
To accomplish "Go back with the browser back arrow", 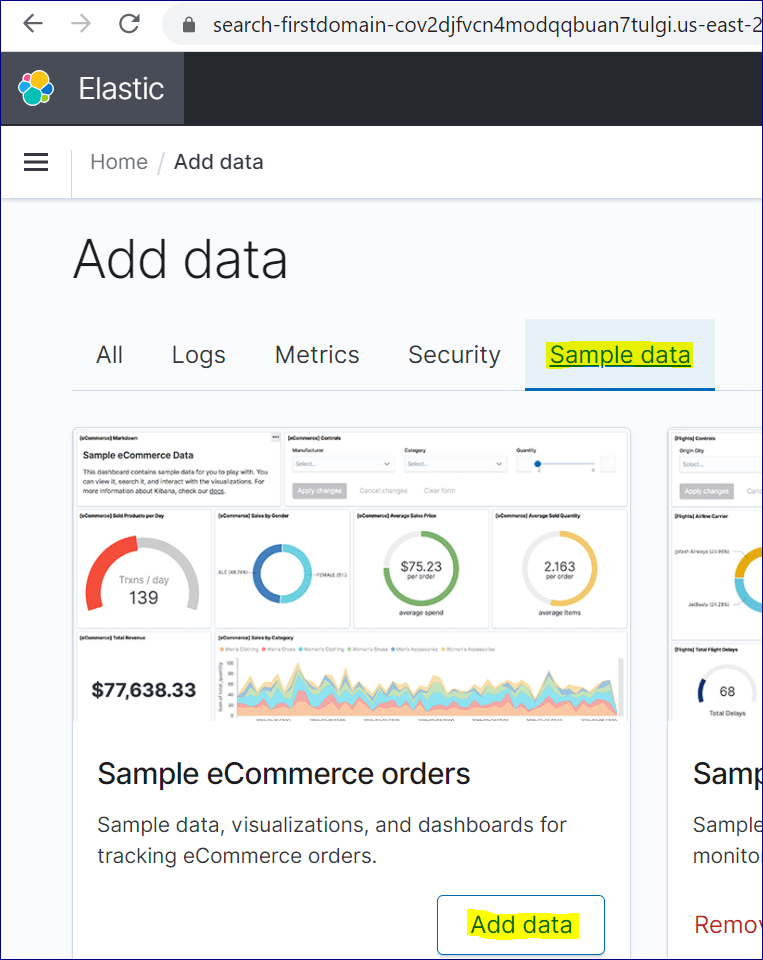I will (x=33, y=24).
